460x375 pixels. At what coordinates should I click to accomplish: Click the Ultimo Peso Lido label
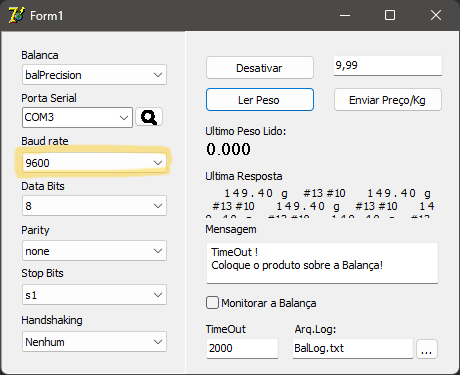point(246,131)
